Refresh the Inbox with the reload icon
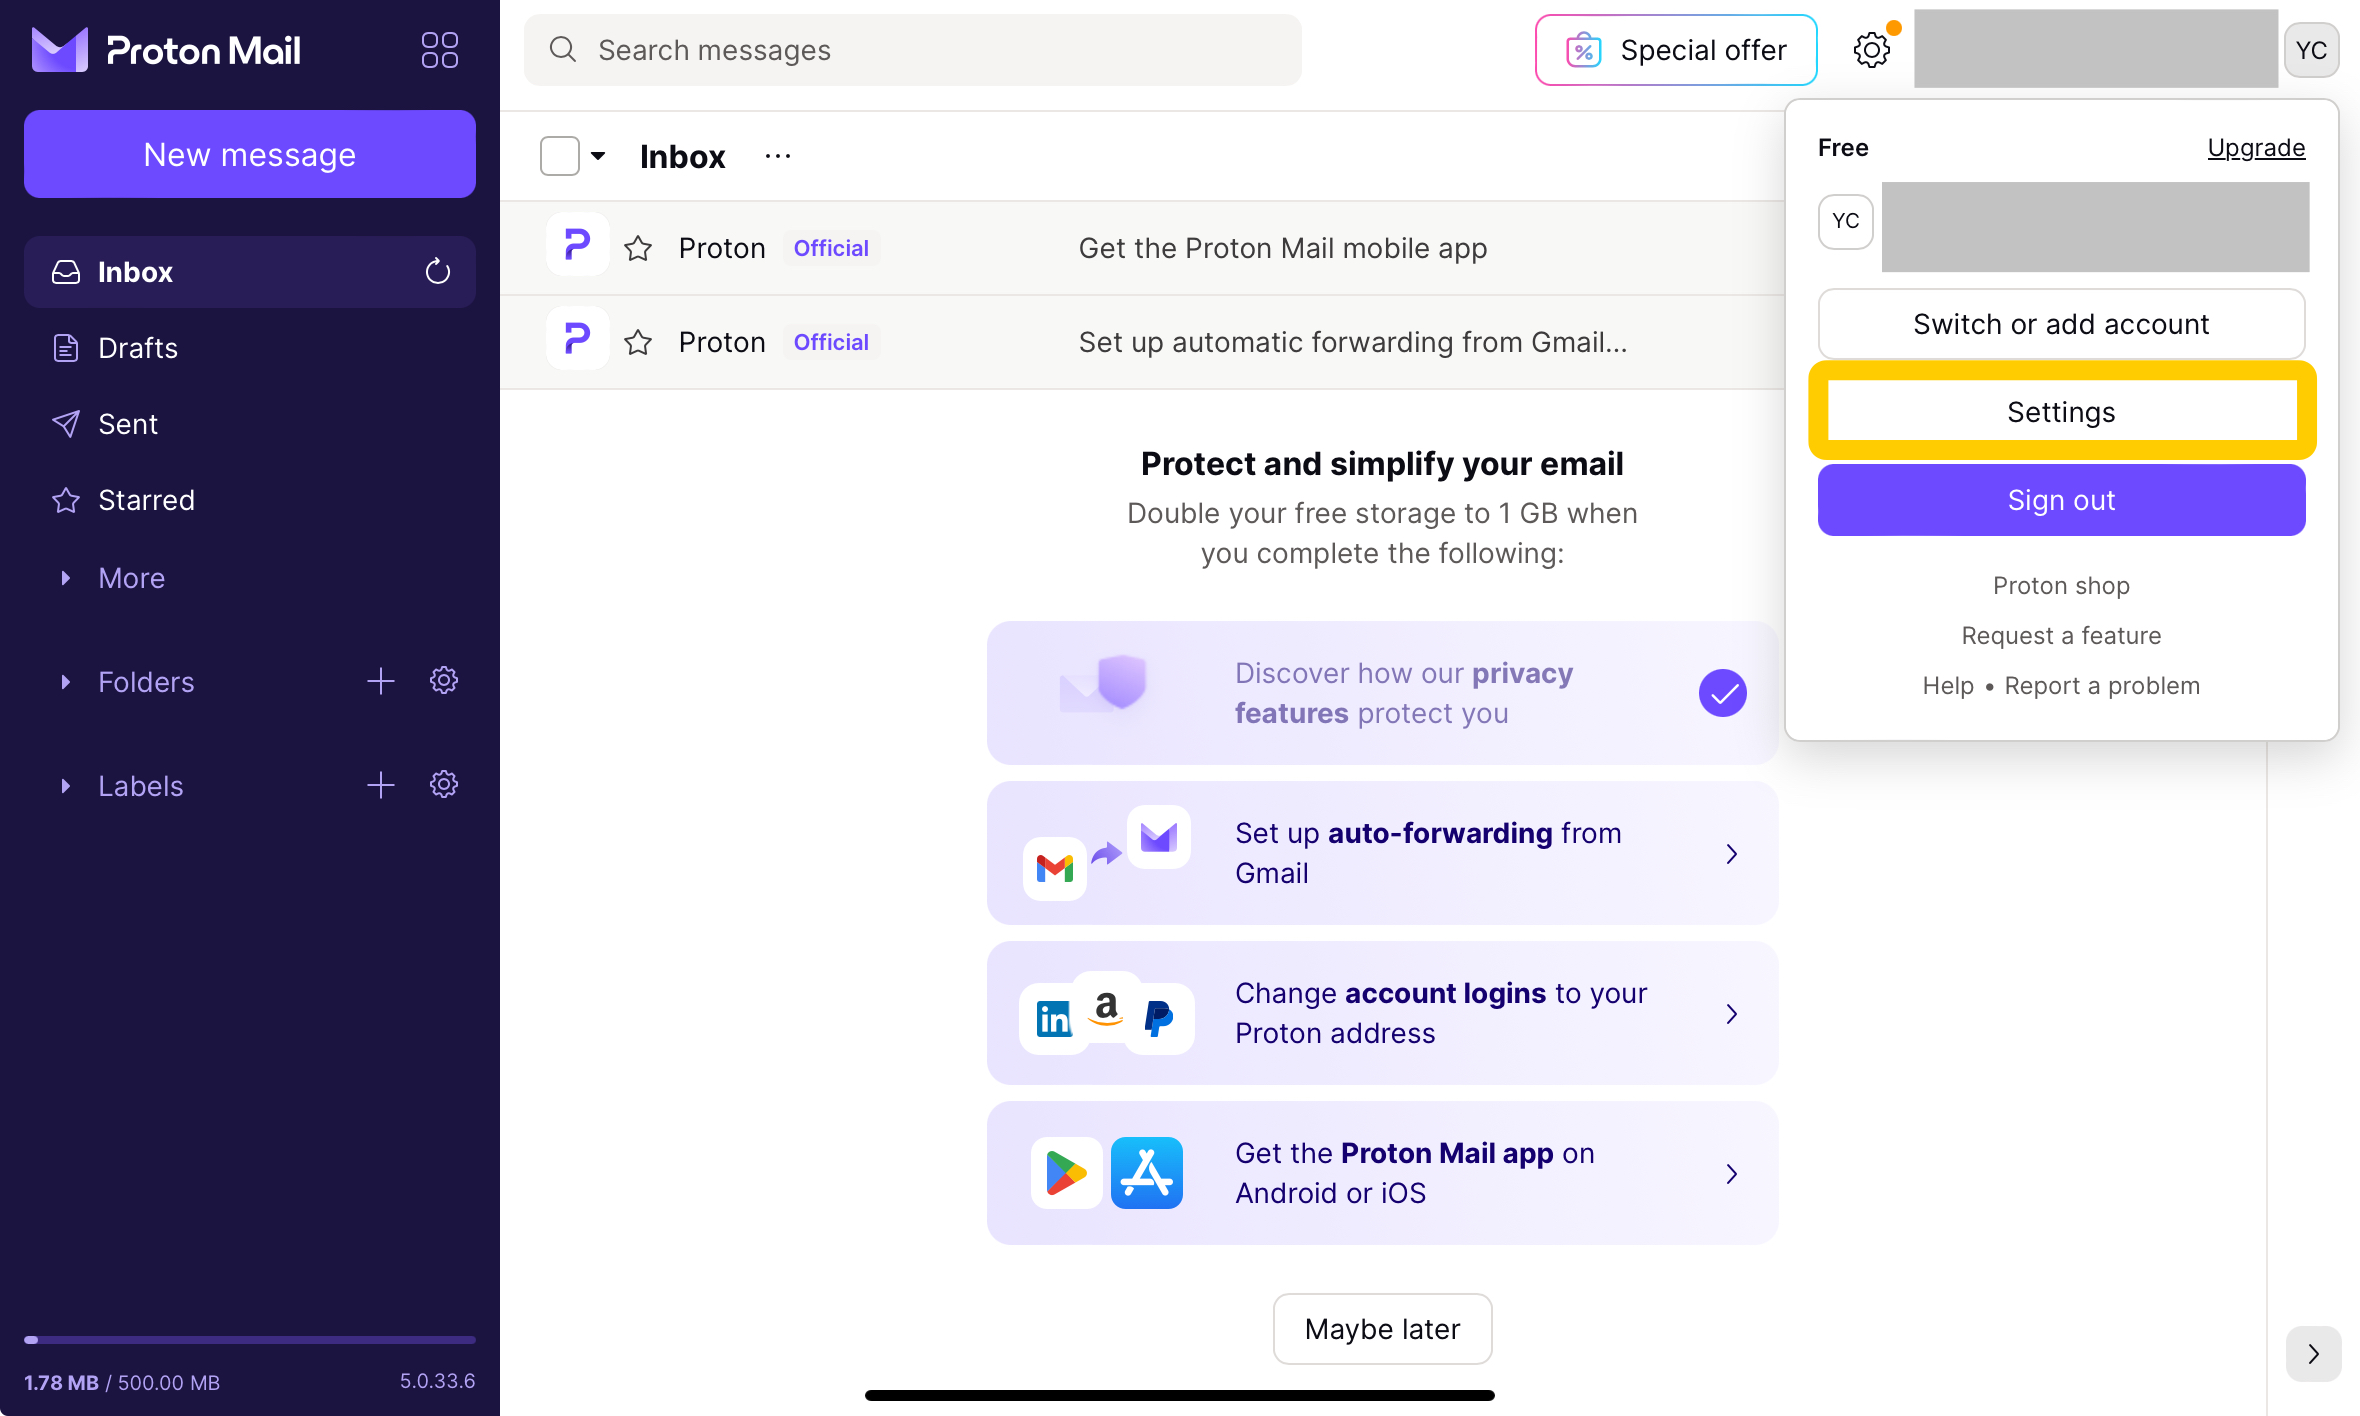Image resolution: width=2360 pixels, height=1416 pixels. [x=438, y=272]
